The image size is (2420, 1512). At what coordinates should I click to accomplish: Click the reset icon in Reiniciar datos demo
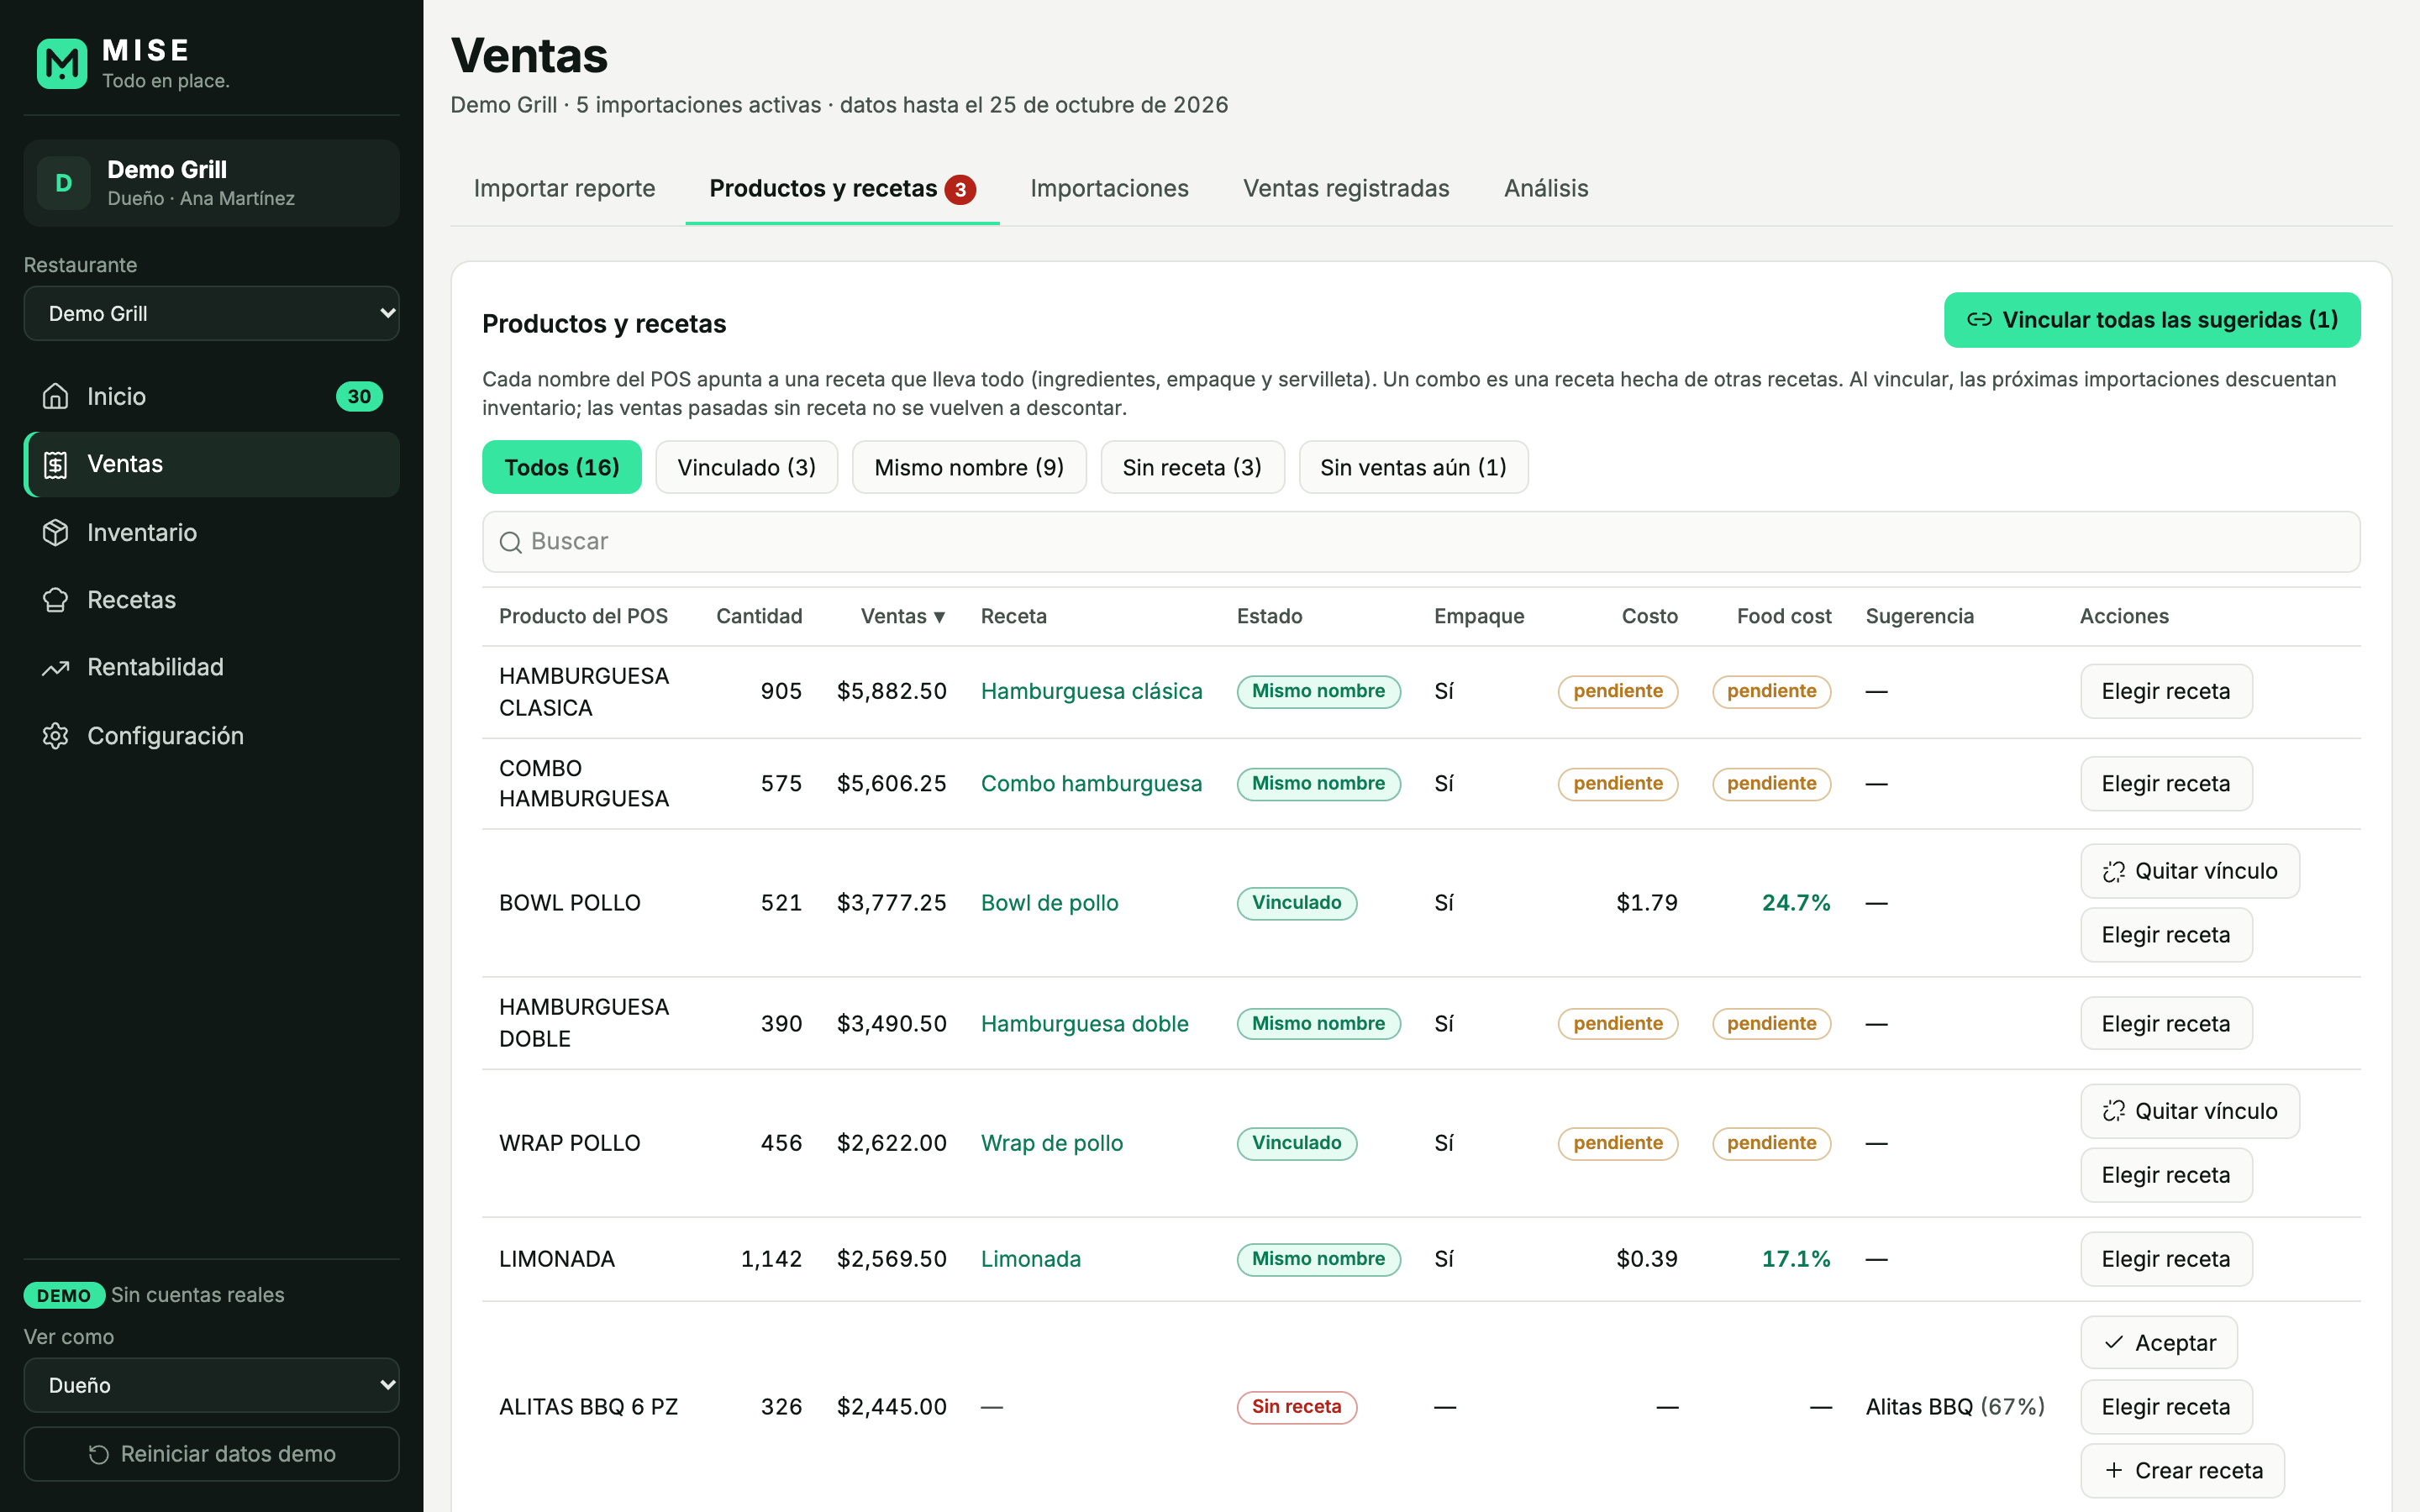pyautogui.click(x=98, y=1455)
